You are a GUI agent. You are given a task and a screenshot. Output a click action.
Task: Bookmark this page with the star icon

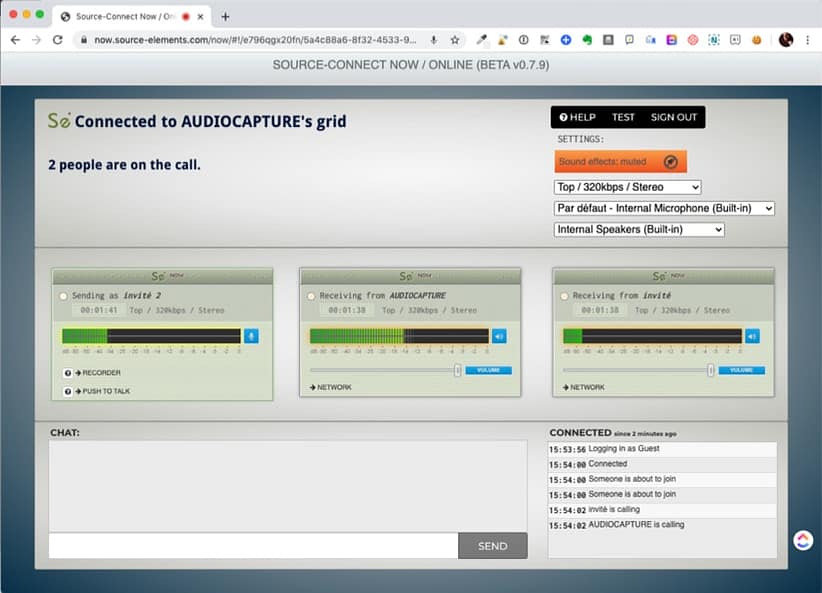click(x=455, y=40)
